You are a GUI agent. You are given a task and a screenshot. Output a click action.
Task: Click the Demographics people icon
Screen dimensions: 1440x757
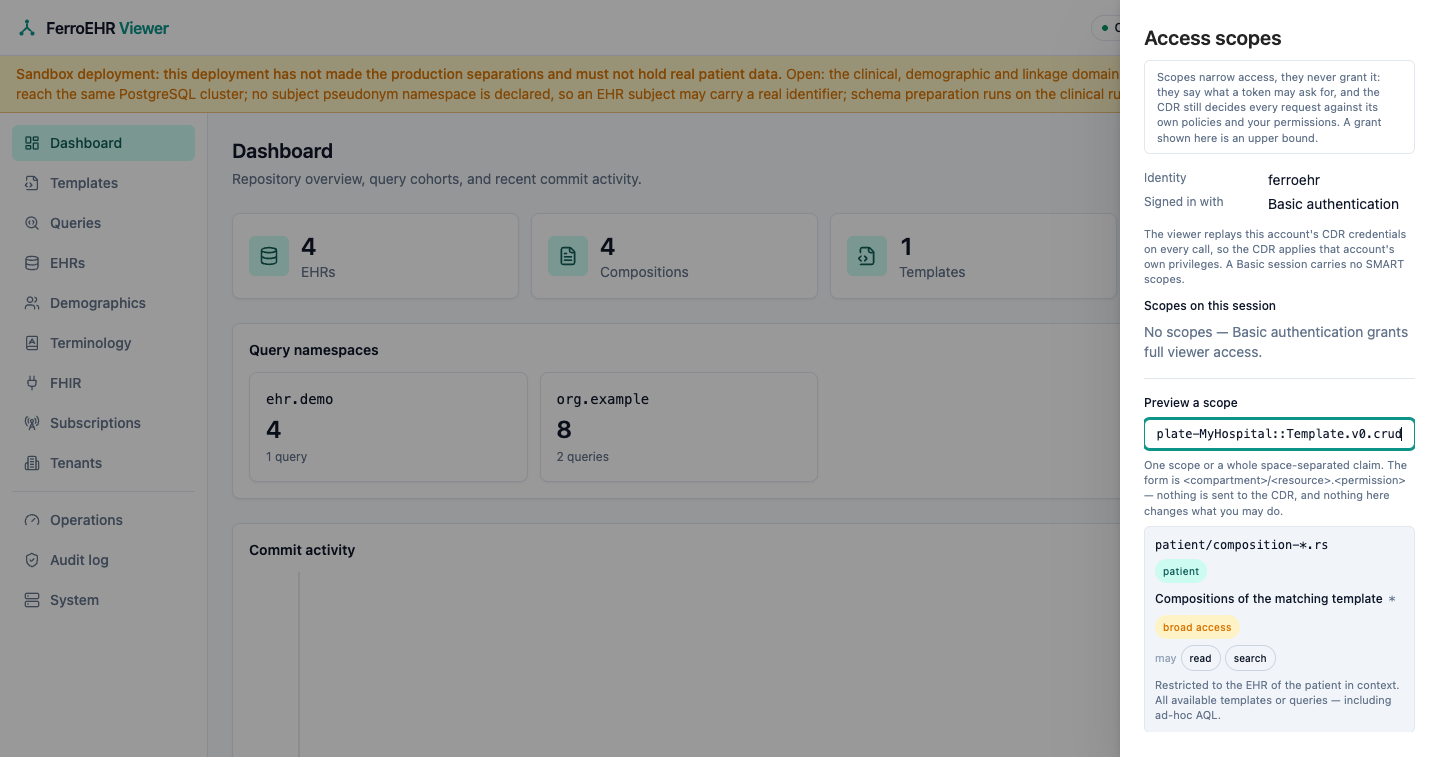click(32, 303)
